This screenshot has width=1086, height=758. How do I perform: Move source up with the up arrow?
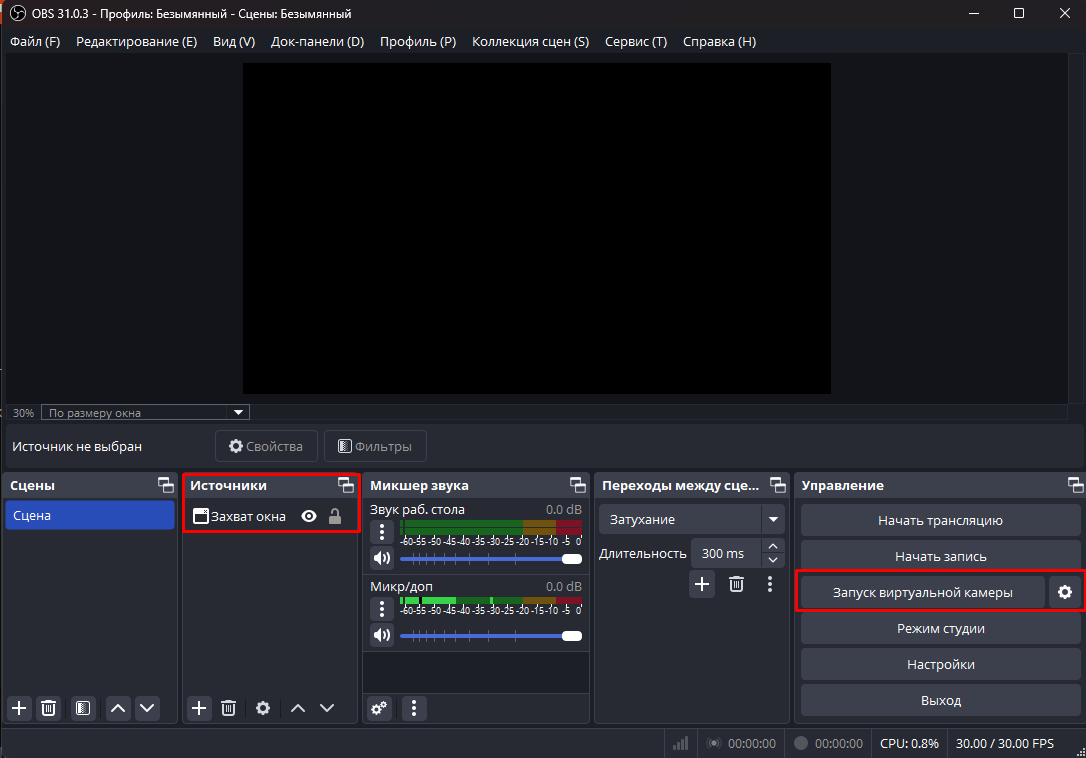(296, 708)
